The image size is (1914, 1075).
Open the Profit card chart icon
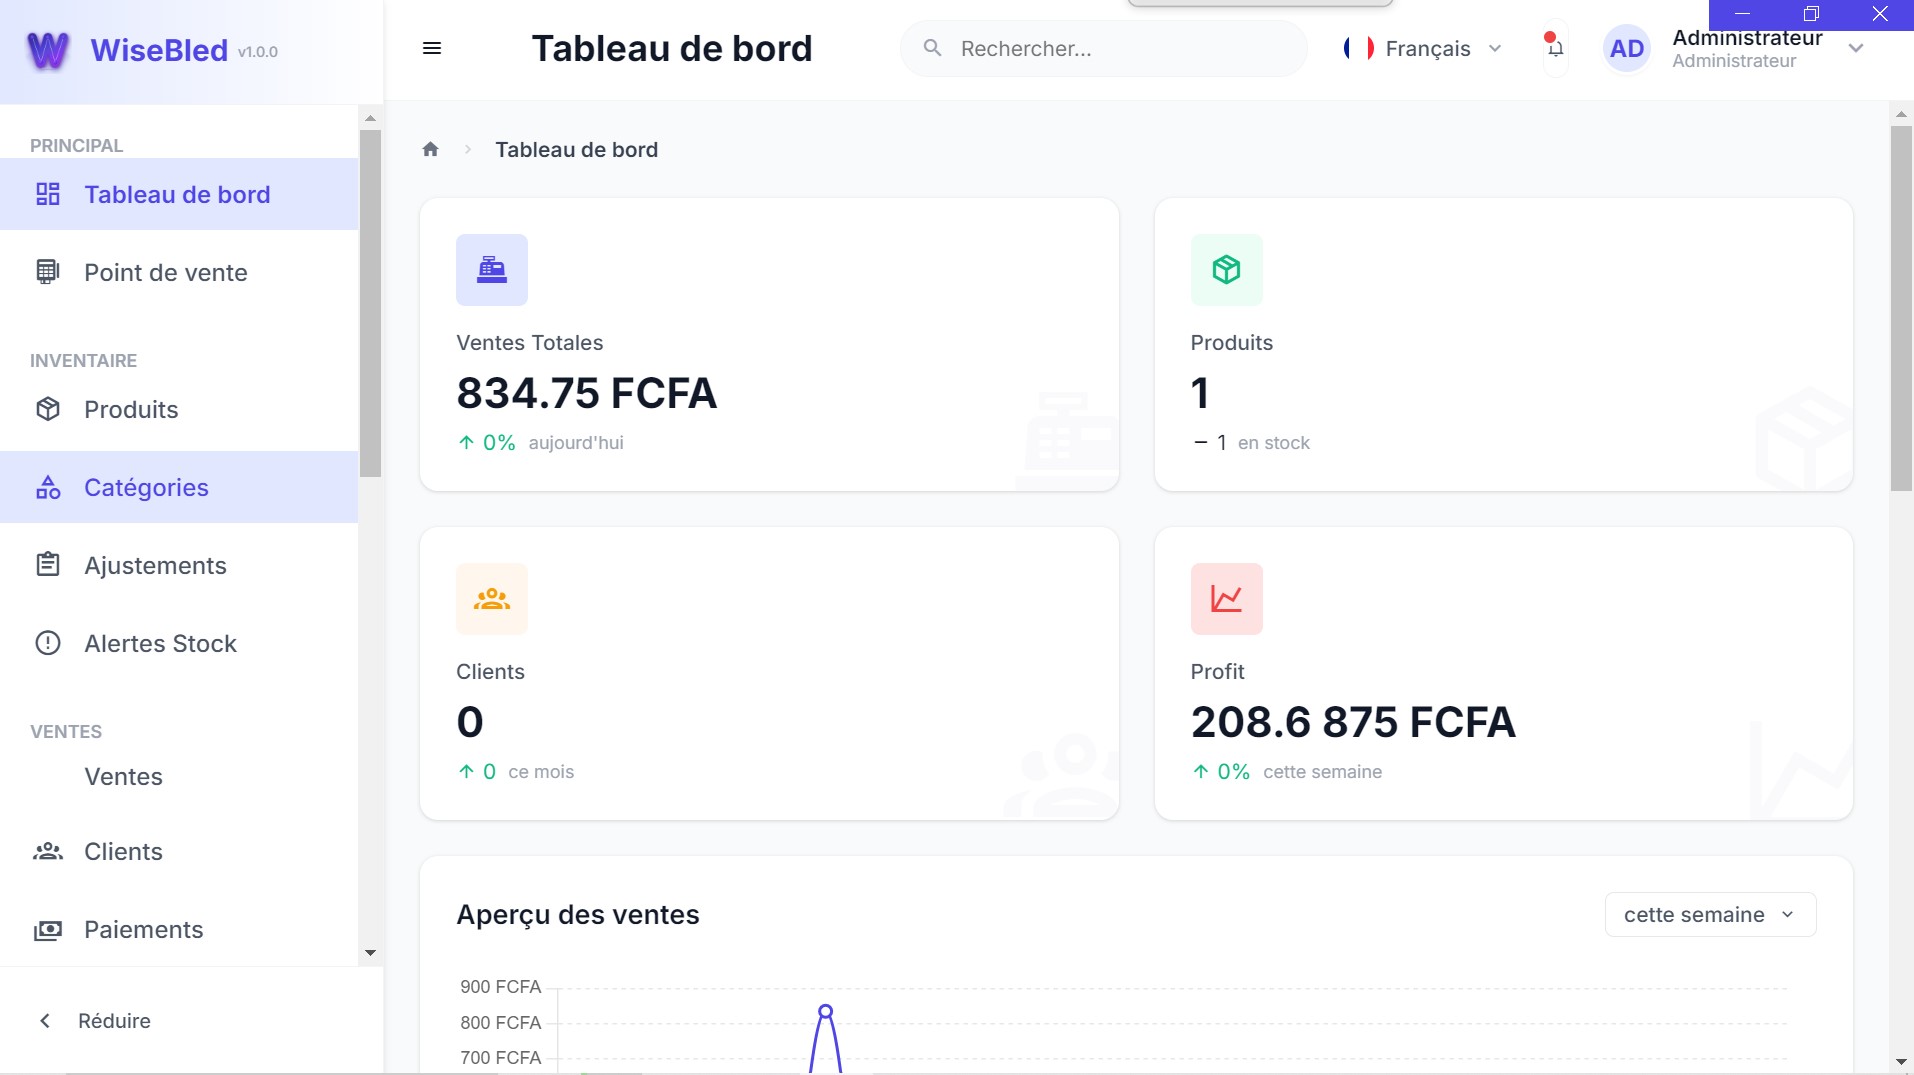[1226, 598]
